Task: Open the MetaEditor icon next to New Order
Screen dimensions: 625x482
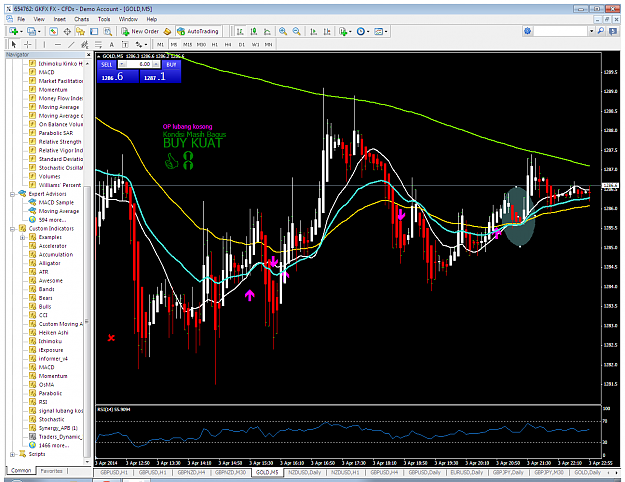Action: click(x=168, y=31)
